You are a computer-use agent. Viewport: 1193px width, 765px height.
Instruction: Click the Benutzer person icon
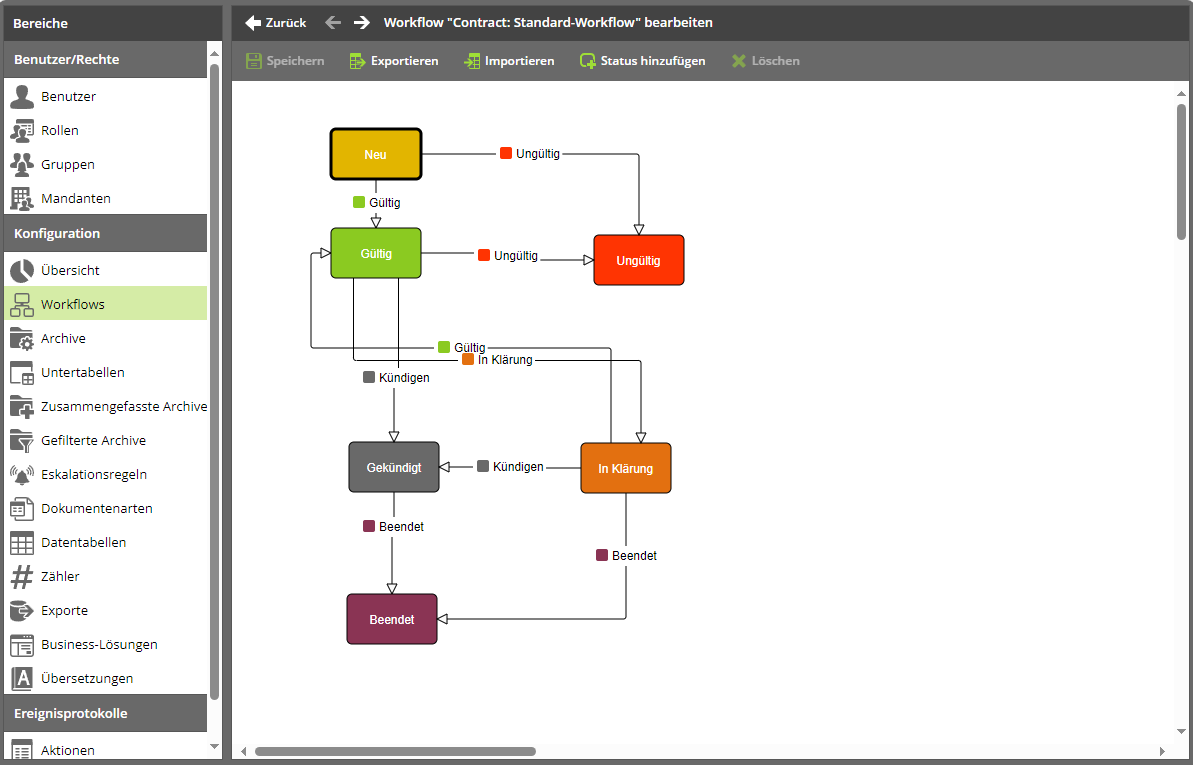22,97
